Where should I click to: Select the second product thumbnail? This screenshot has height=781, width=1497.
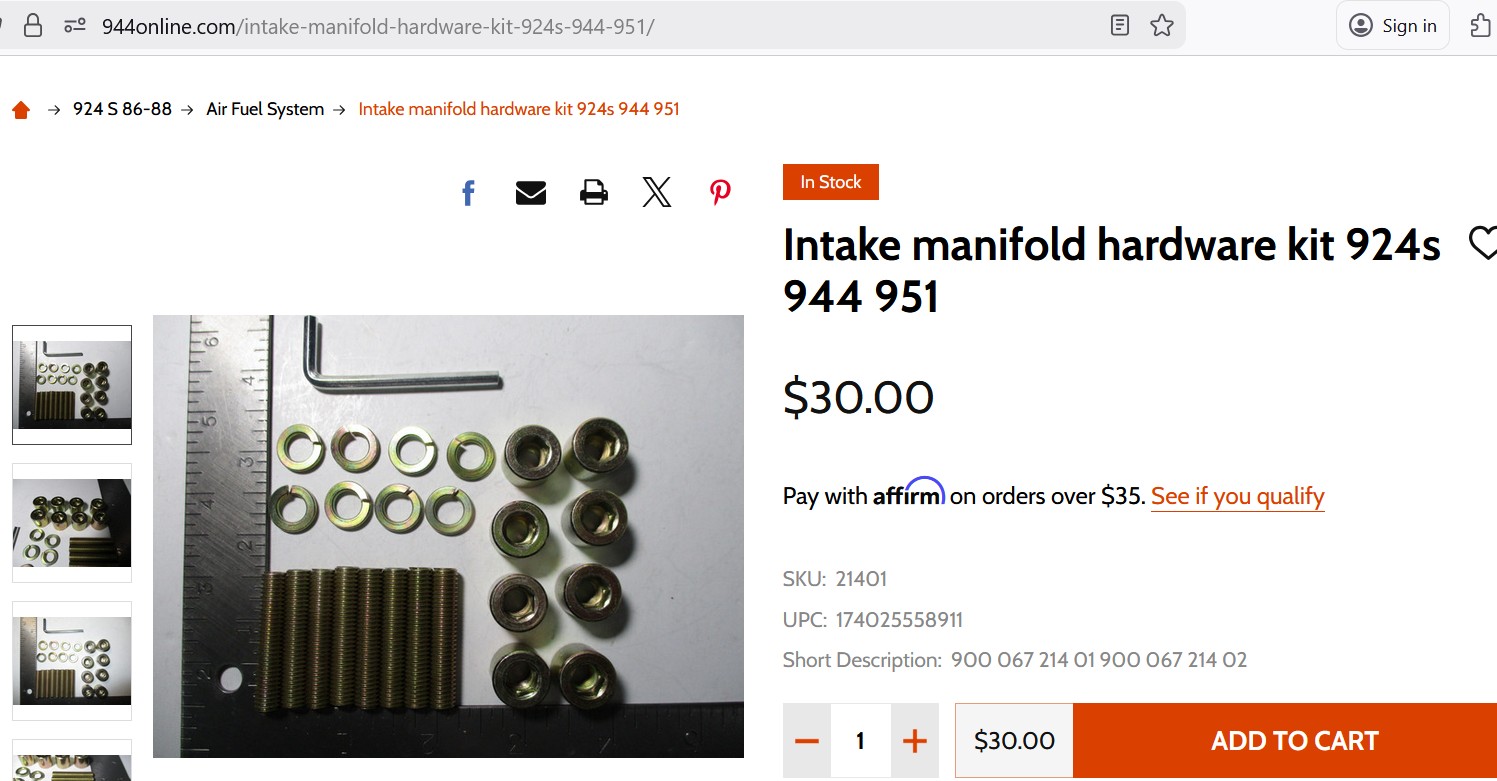pyautogui.click(x=72, y=523)
